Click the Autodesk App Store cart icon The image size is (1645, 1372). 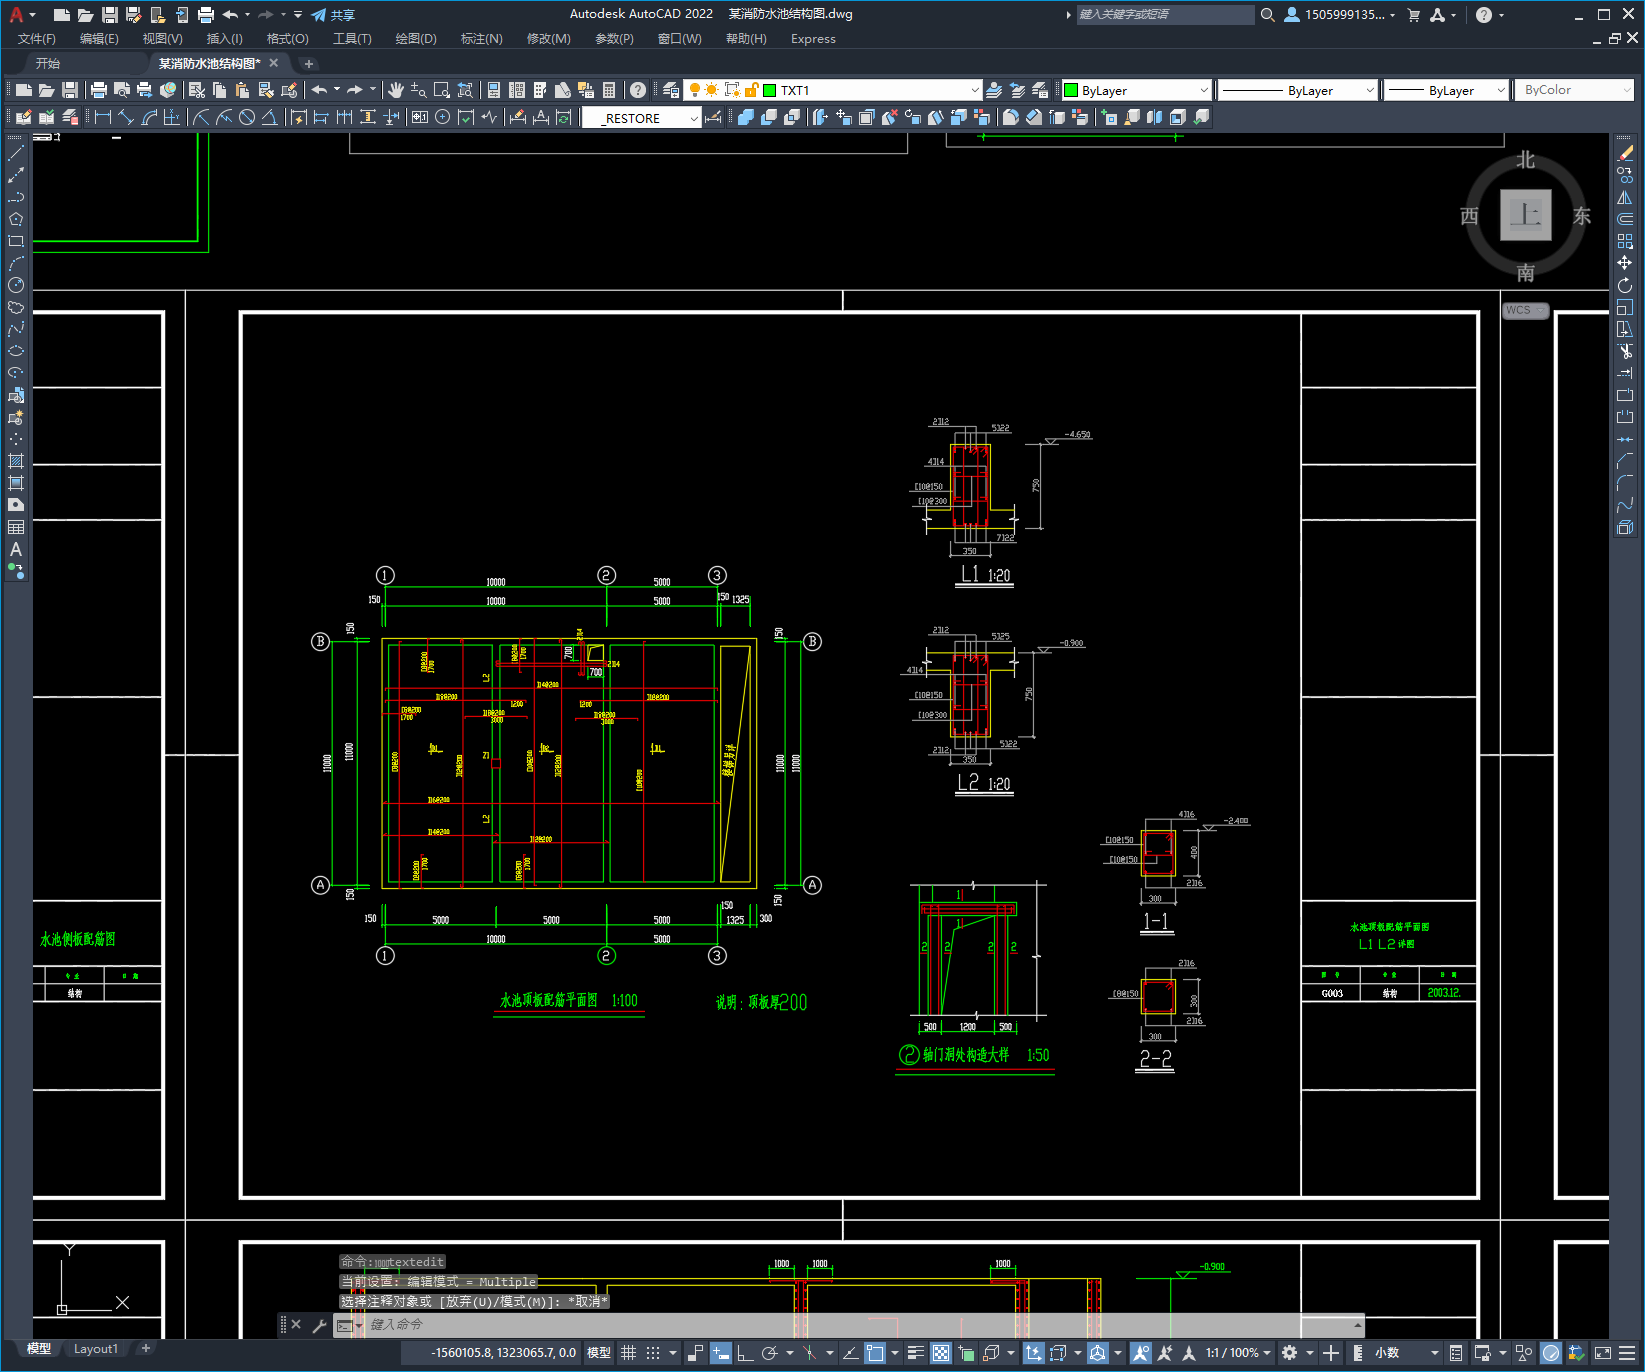coord(1414,15)
